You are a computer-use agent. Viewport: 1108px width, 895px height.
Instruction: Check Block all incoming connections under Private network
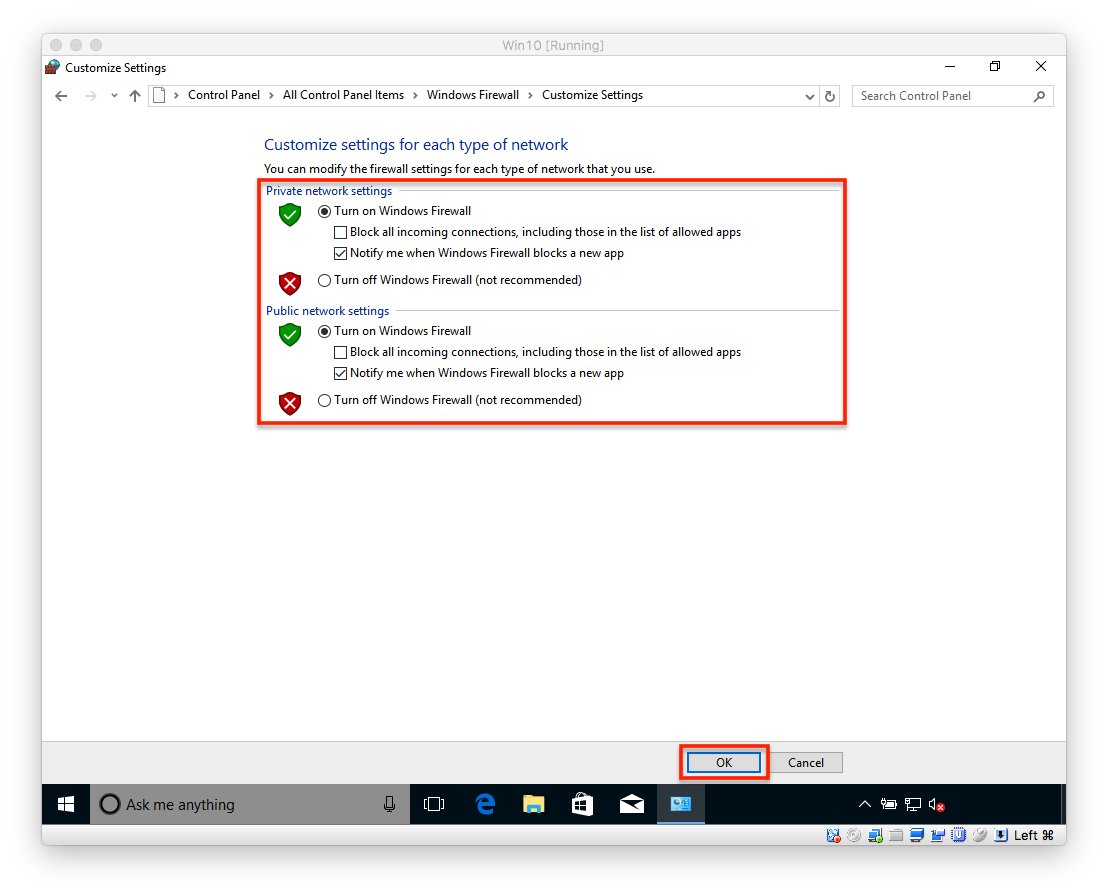[341, 232]
